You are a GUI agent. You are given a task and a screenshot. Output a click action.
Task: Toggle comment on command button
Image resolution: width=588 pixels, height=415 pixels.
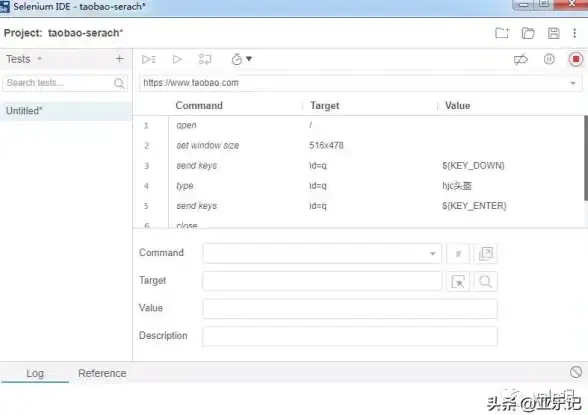458,254
